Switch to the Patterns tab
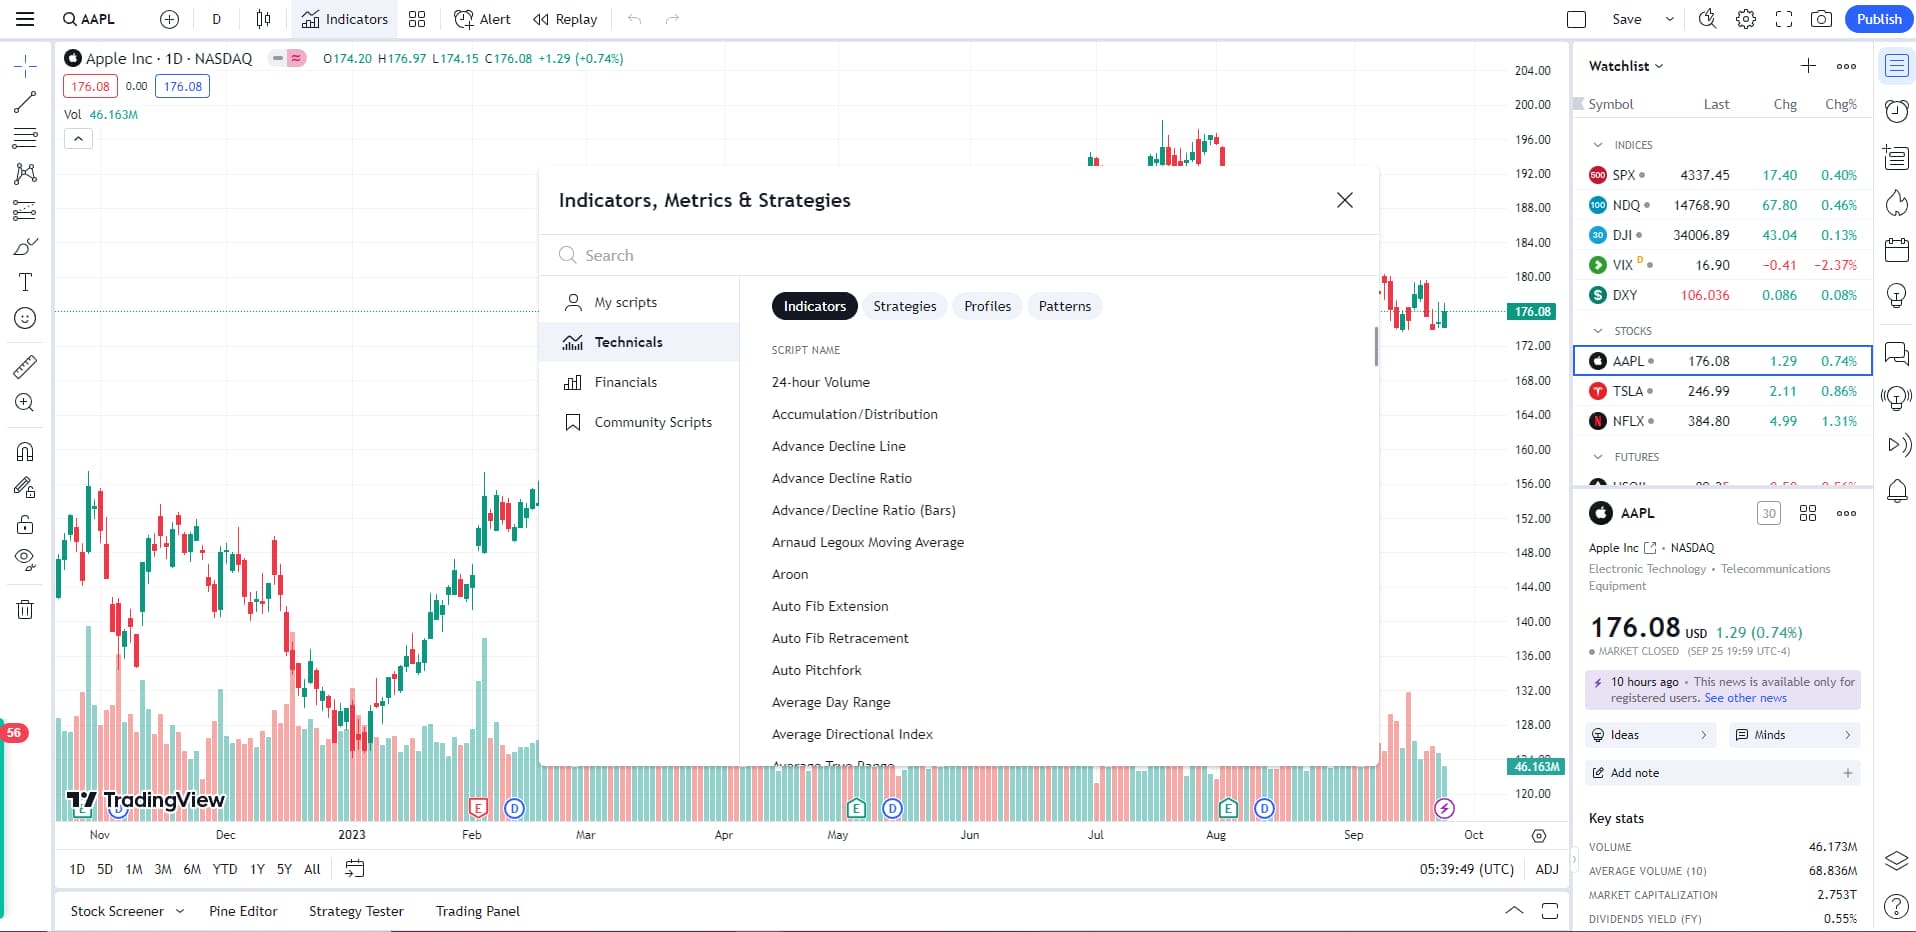The image size is (1916, 932). 1064,306
